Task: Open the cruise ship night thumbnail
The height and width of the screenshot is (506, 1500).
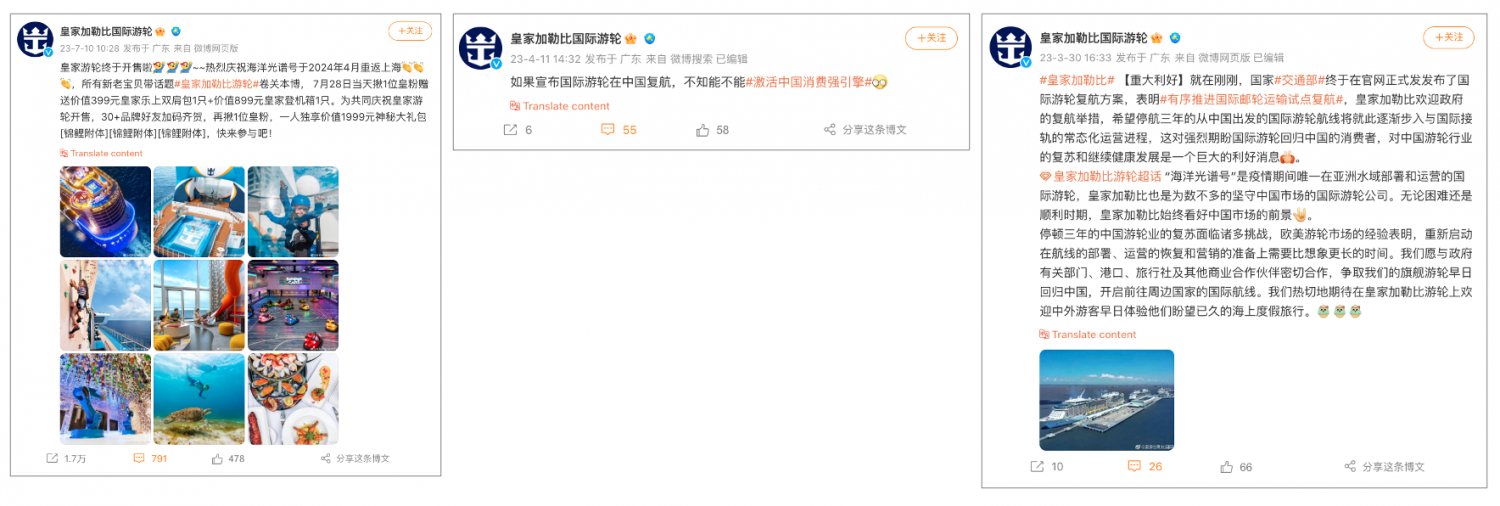Action: click(x=105, y=211)
